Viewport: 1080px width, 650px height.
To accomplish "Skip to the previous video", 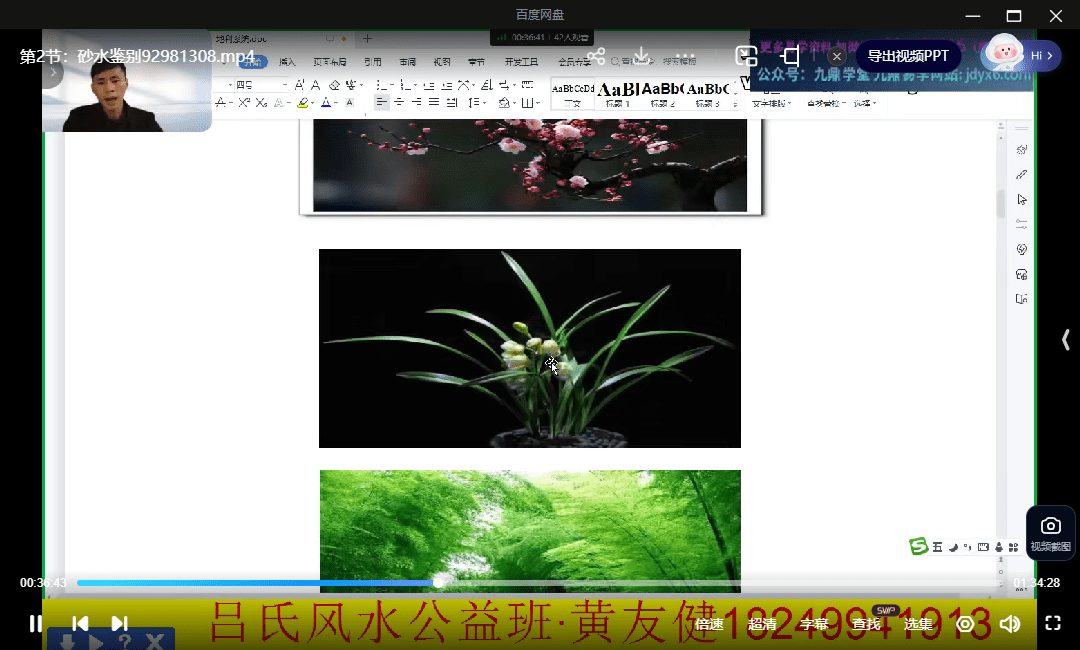I will click(80, 624).
